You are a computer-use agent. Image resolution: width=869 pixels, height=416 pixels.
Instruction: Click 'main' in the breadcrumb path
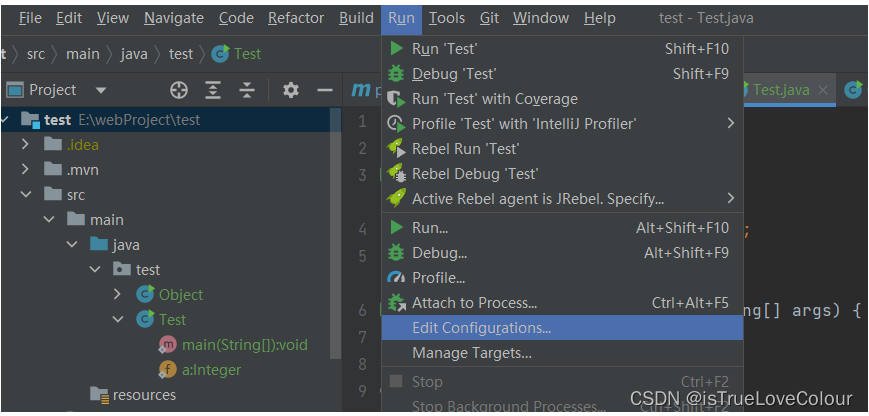tap(83, 54)
